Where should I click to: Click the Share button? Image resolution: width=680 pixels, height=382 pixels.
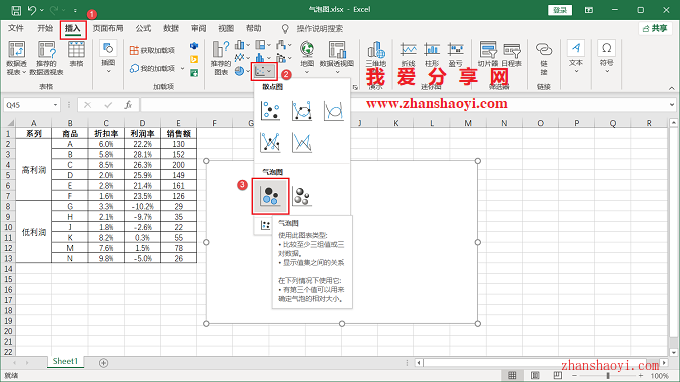point(655,29)
